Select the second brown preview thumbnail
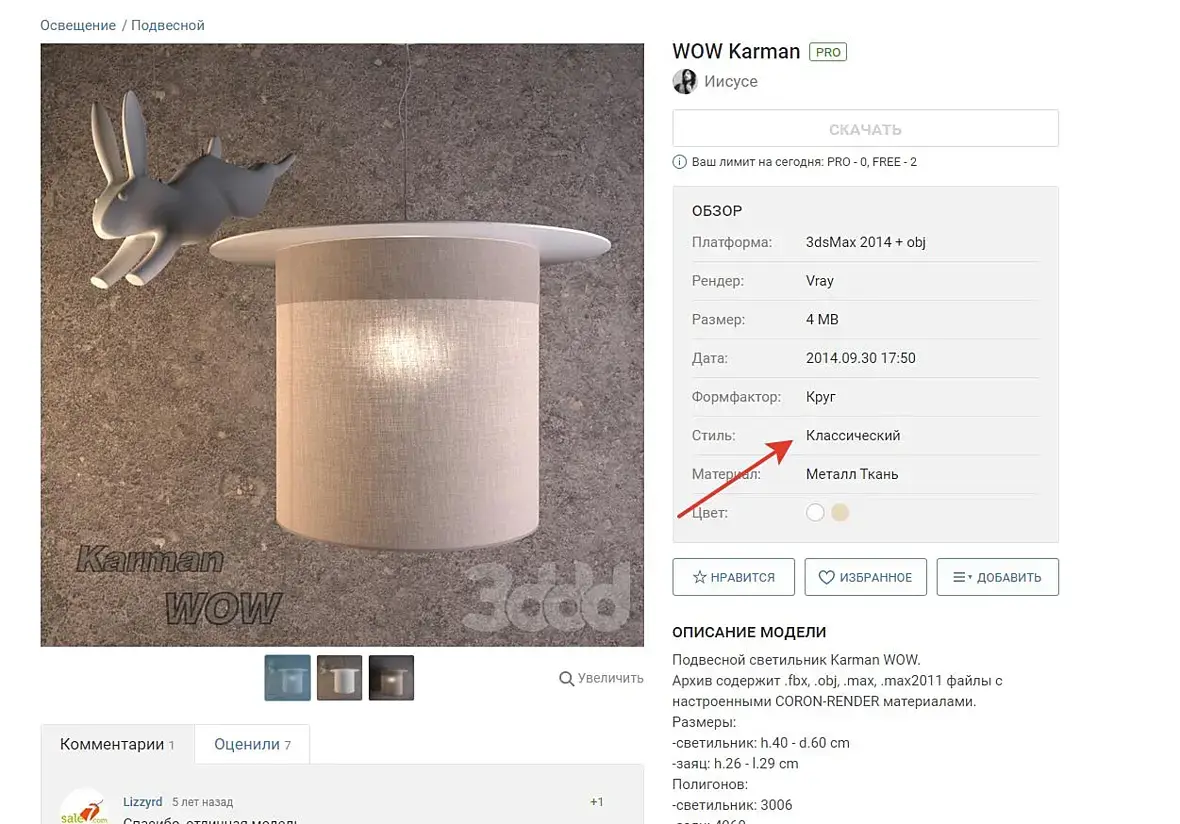Image resolution: width=1180 pixels, height=824 pixels. pos(339,677)
